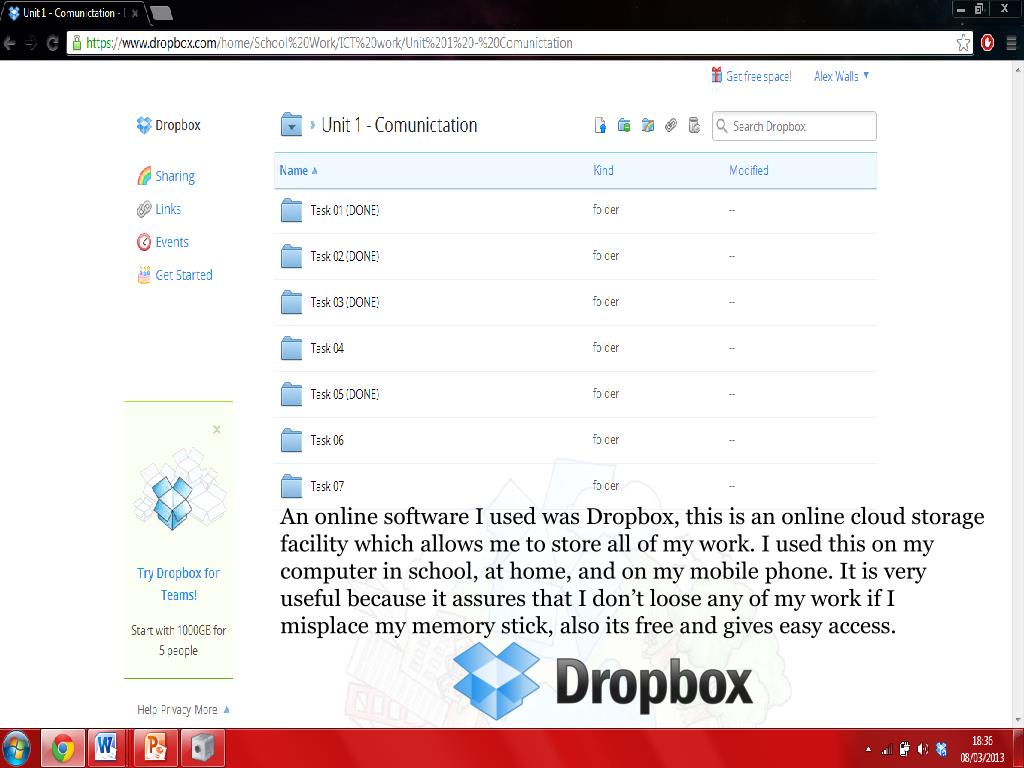Click the Word taskbar icon
Screen dimensions: 1024x768
(x=106, y=748)
